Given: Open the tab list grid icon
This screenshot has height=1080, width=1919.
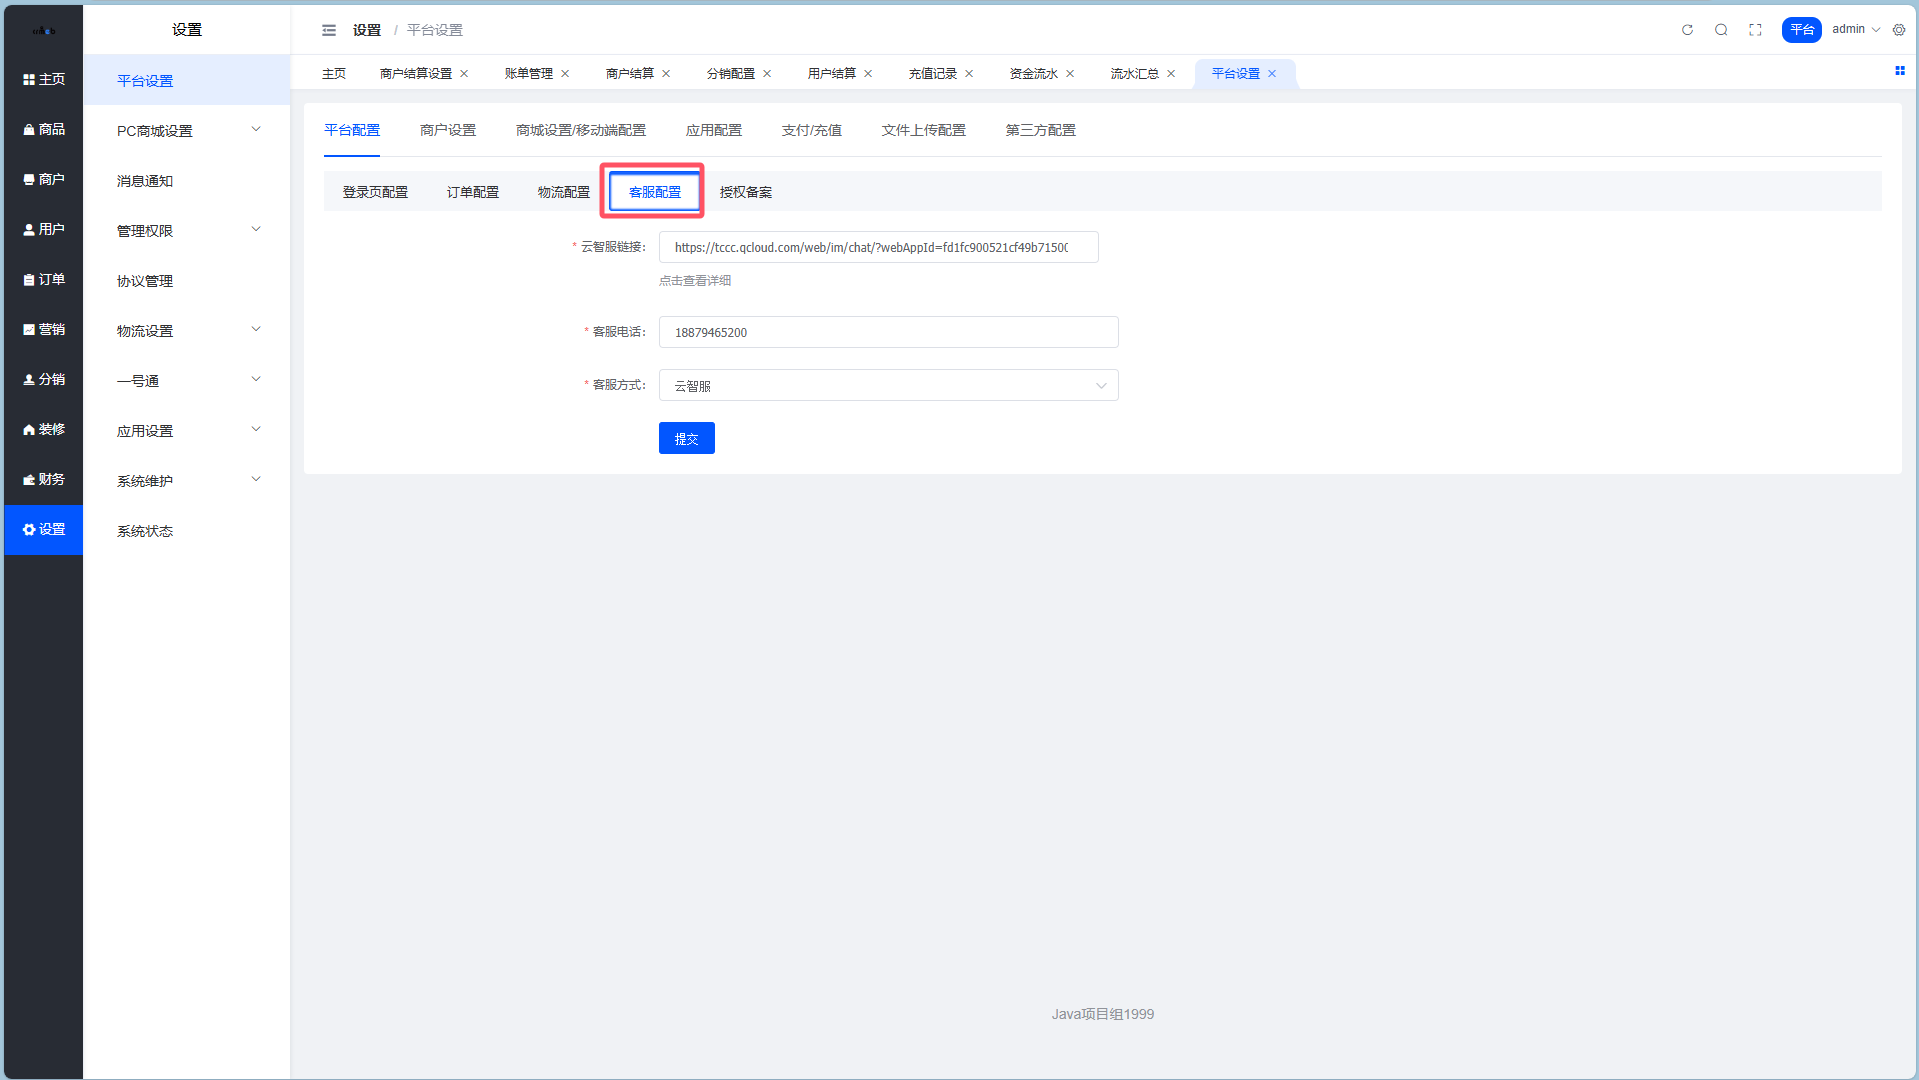Looking at the screenshot, I should point(1899,71).
